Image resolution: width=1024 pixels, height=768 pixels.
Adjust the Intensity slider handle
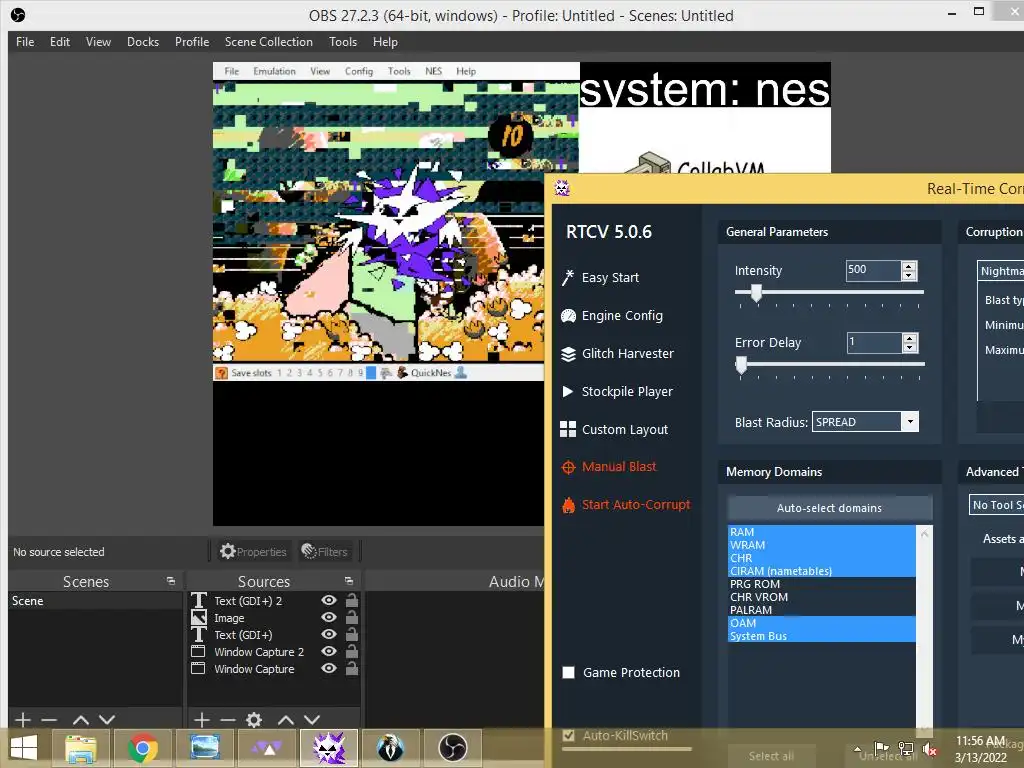click(756, 293)
